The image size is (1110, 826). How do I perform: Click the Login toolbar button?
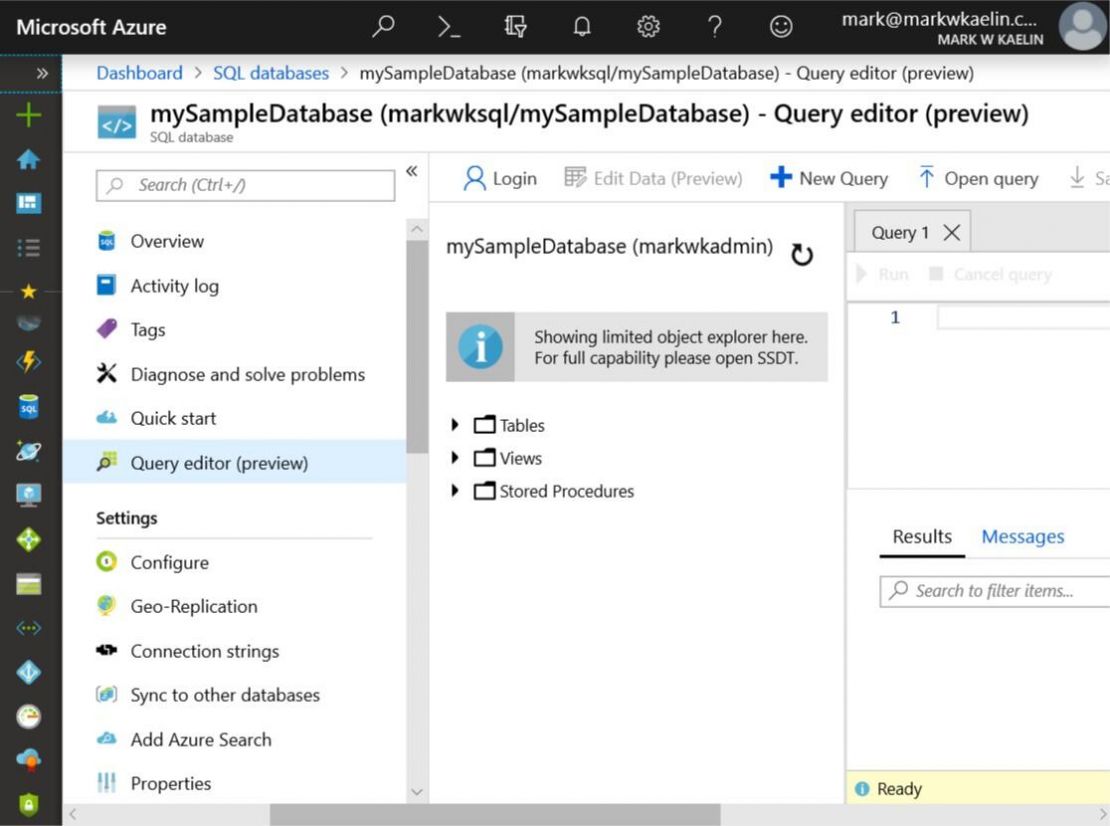(498, 177)
